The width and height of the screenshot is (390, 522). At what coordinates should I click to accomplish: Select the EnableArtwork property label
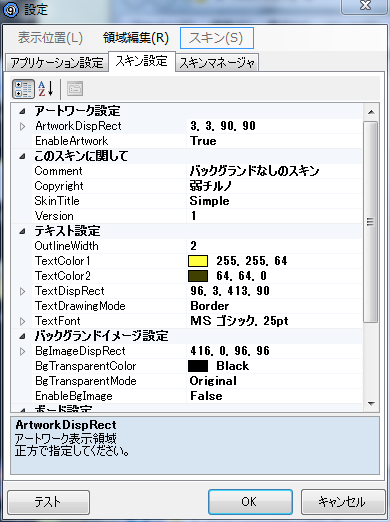tap(72, 141)
